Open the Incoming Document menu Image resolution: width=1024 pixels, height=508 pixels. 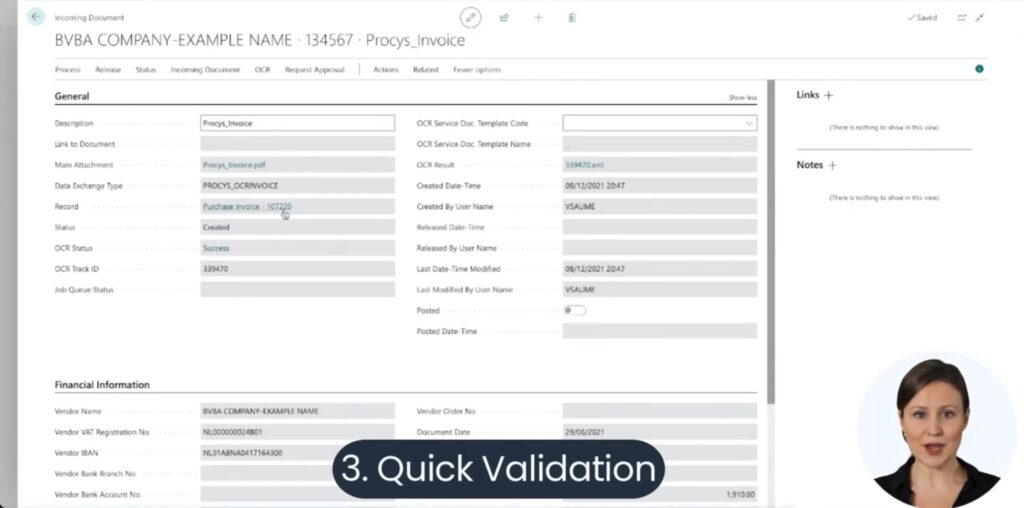pos(205,69)
